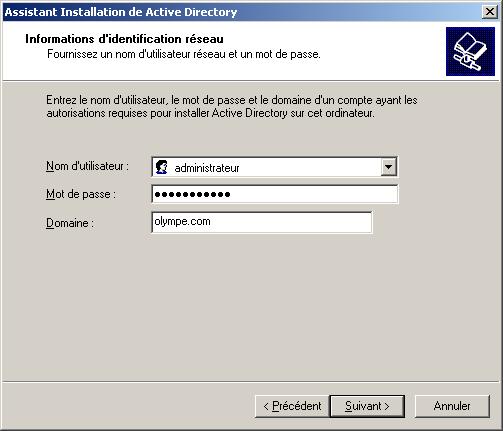
Task: Close the Active Directory wizard window
Action: (490, 12)
